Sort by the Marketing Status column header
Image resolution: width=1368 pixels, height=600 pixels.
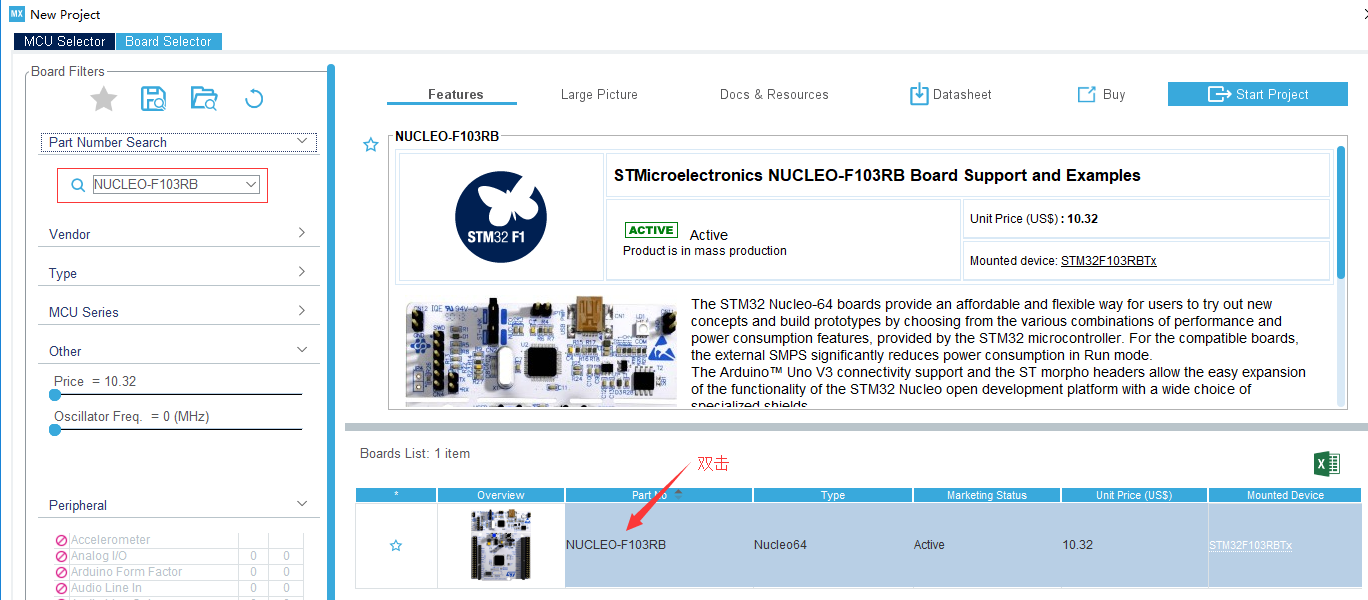click(987, 495)
